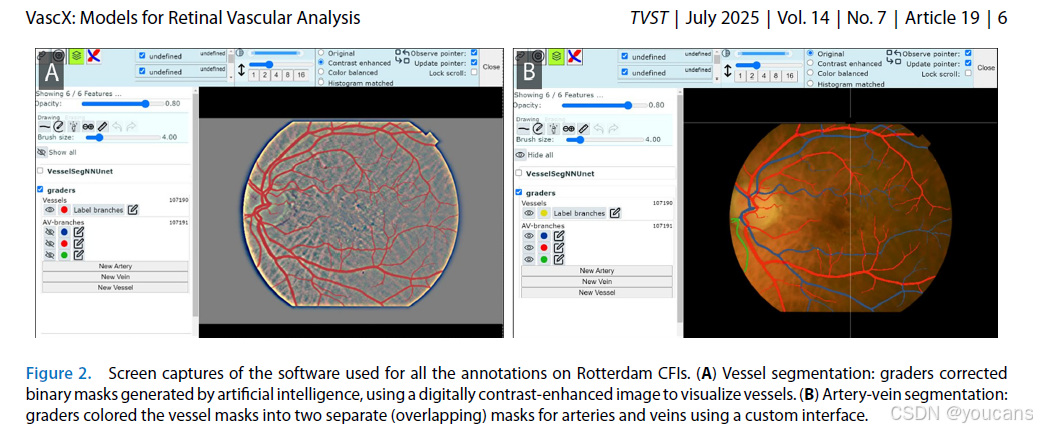This screenshot has height=431, width=1037.
Task: Click the Show all eye toggle in panel A
Action: 42,152
